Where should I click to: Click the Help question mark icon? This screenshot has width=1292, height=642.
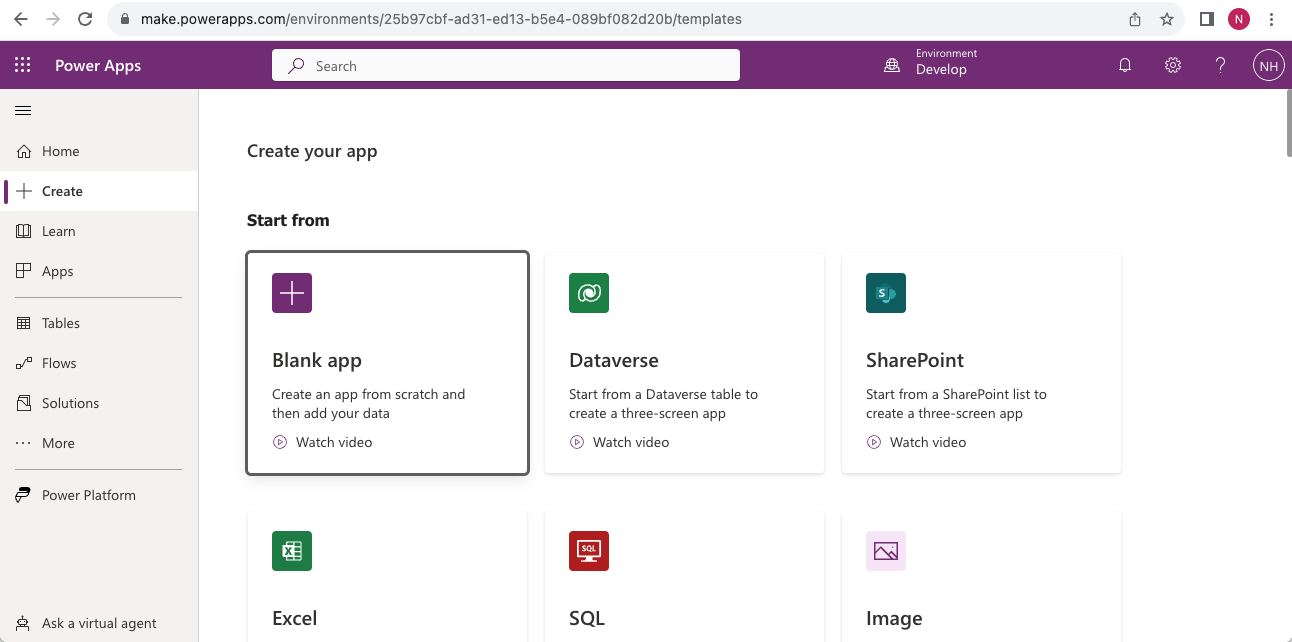click(1220, 66)
